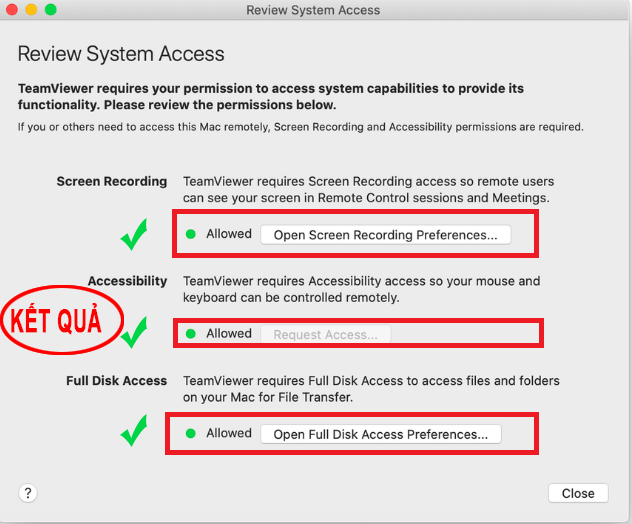Close the window with the red titlebar button

[x=11, y=10]
